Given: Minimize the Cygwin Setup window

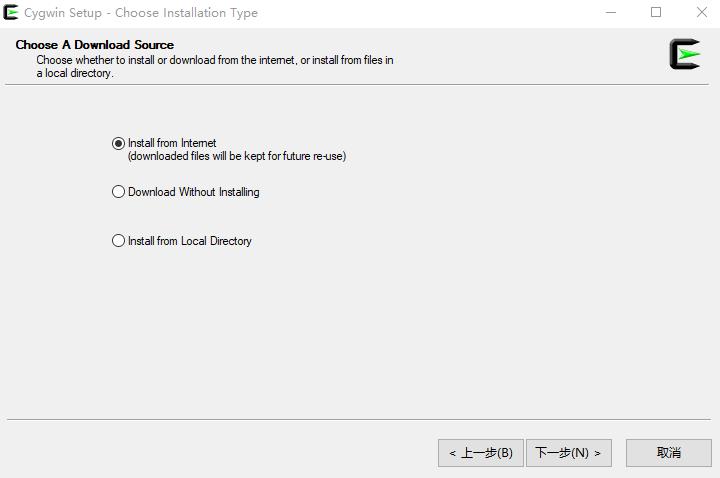Looking at the screenshot, I should point(611,12).
